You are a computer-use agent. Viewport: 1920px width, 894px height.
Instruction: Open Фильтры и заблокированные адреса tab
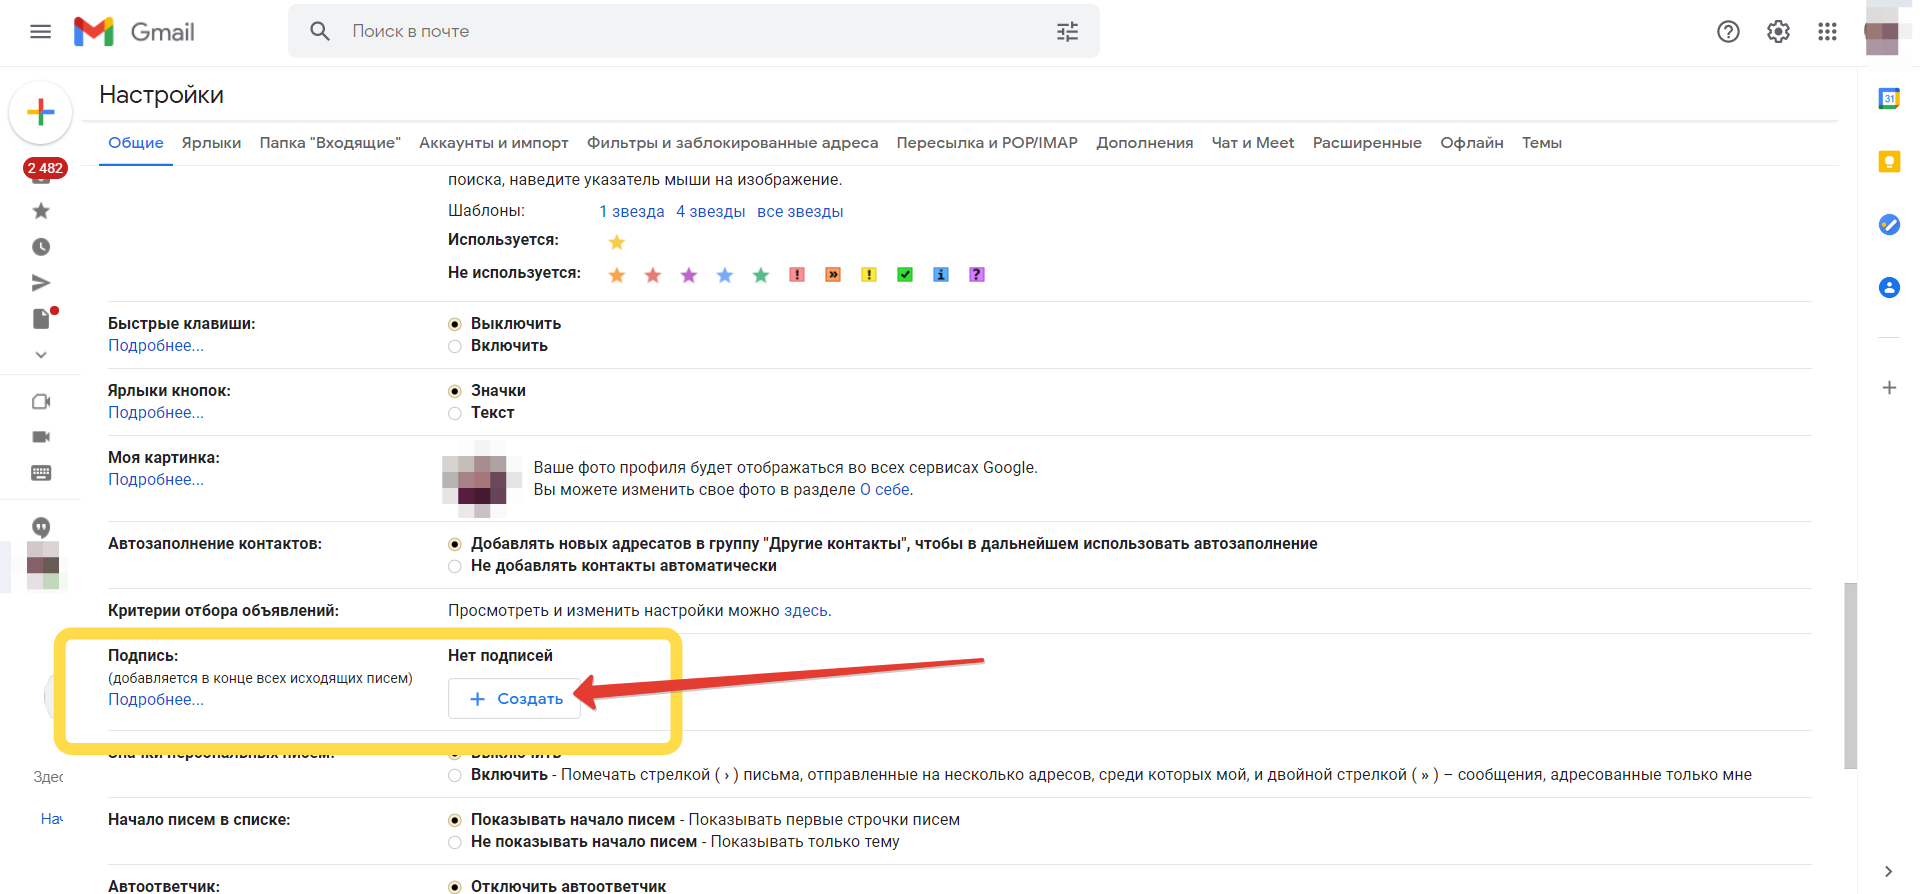[x=732, y=143]
